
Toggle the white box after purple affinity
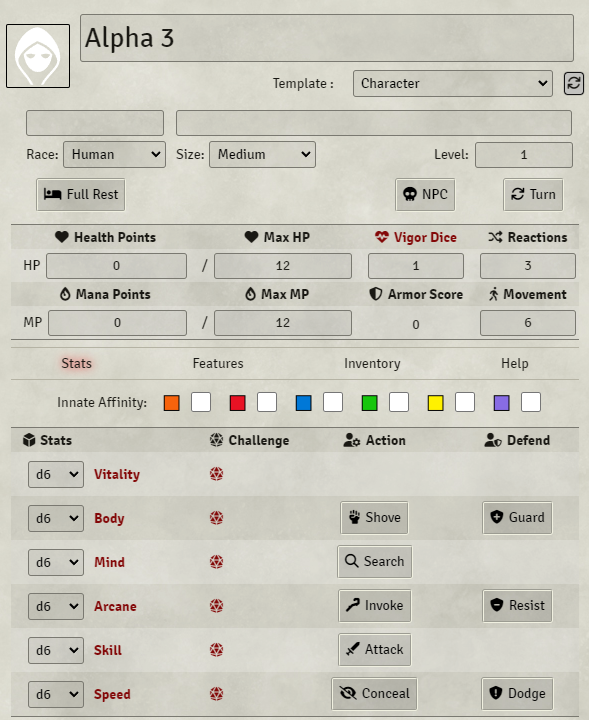[x=531, y=403]
